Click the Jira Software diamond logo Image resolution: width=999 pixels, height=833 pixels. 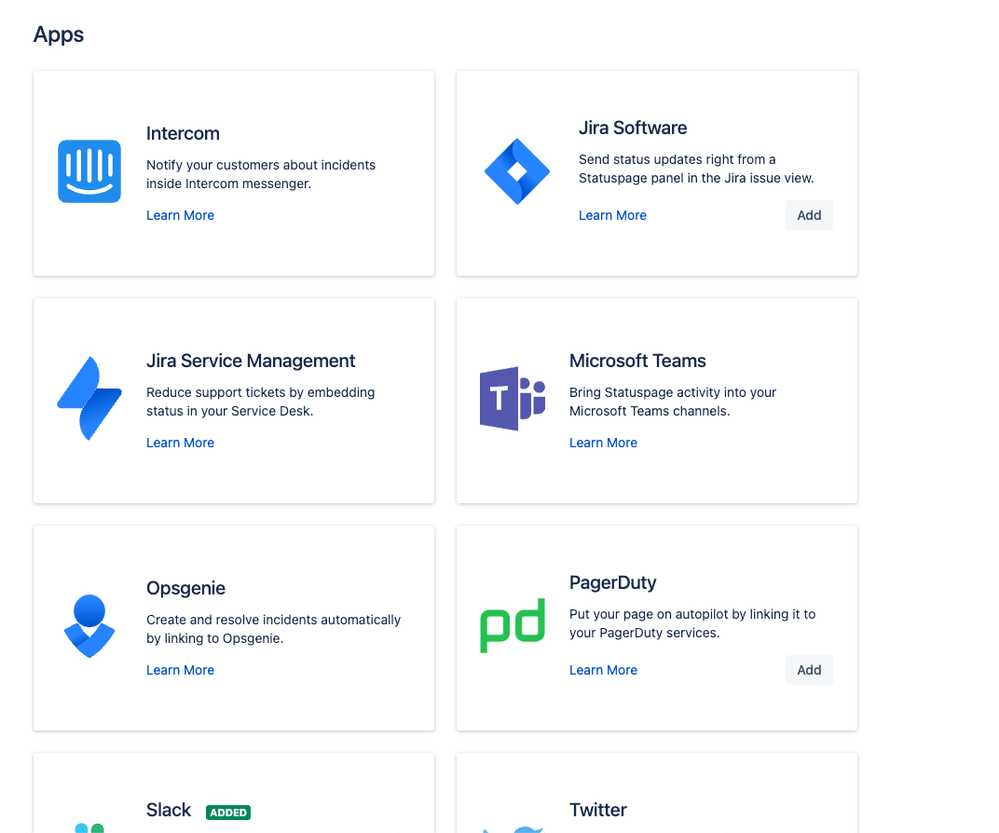click(x=517, y=171)
